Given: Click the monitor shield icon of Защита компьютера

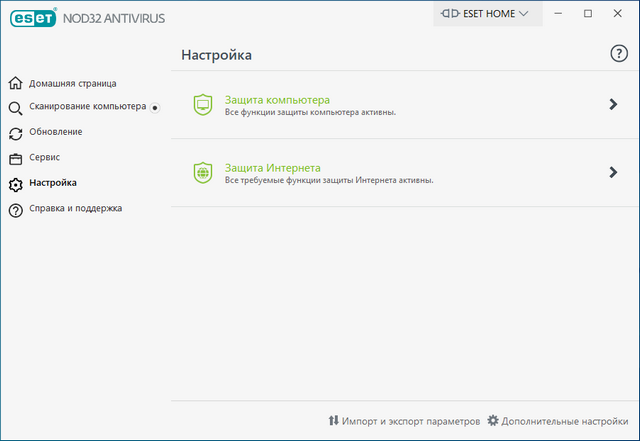Looking at the screenshot, I should tap(203, 105).
